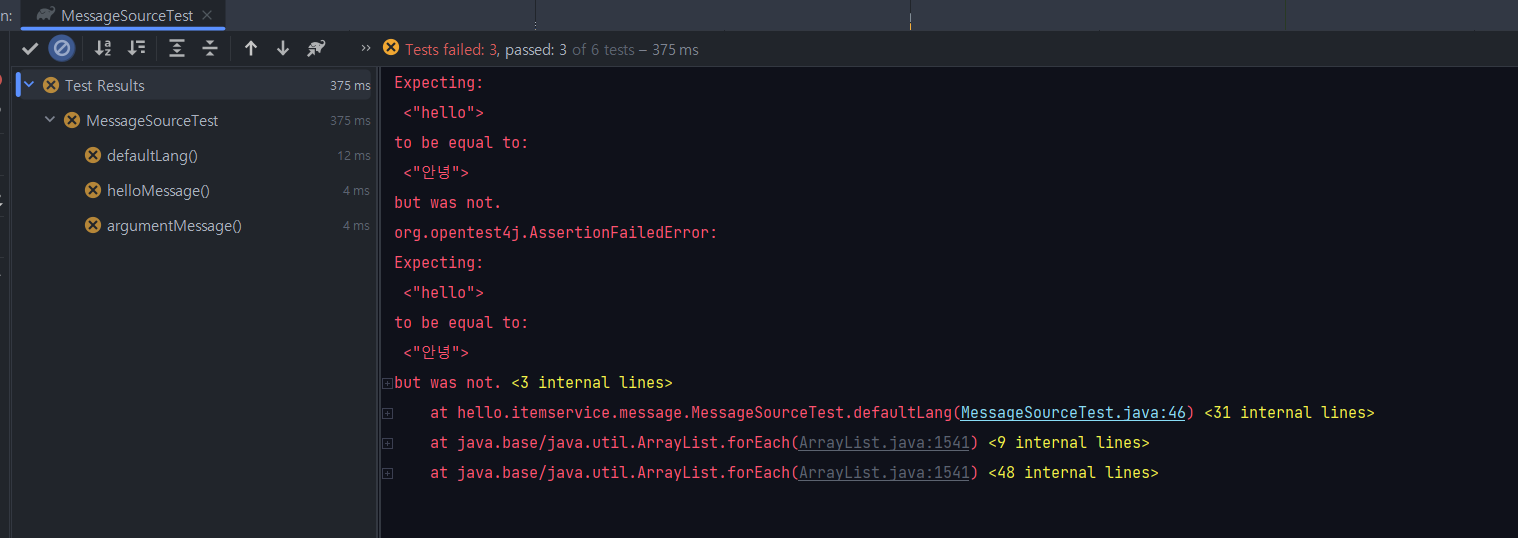Click the Gradle elephant toolbar icon
Viewport: 1518px width, 538px height.
[317, 48]
